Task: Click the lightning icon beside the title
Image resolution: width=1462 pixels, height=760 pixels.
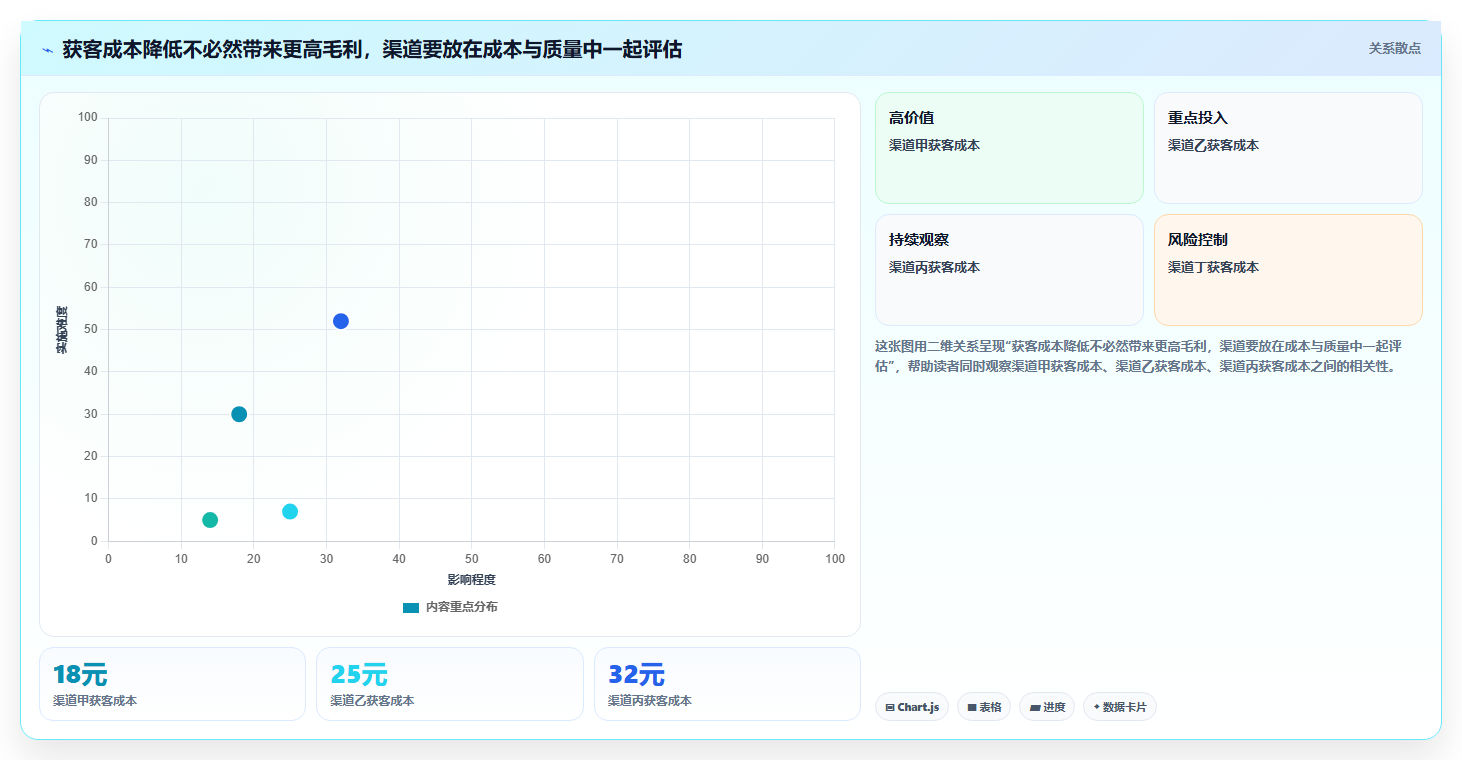Action: [47, 49]
